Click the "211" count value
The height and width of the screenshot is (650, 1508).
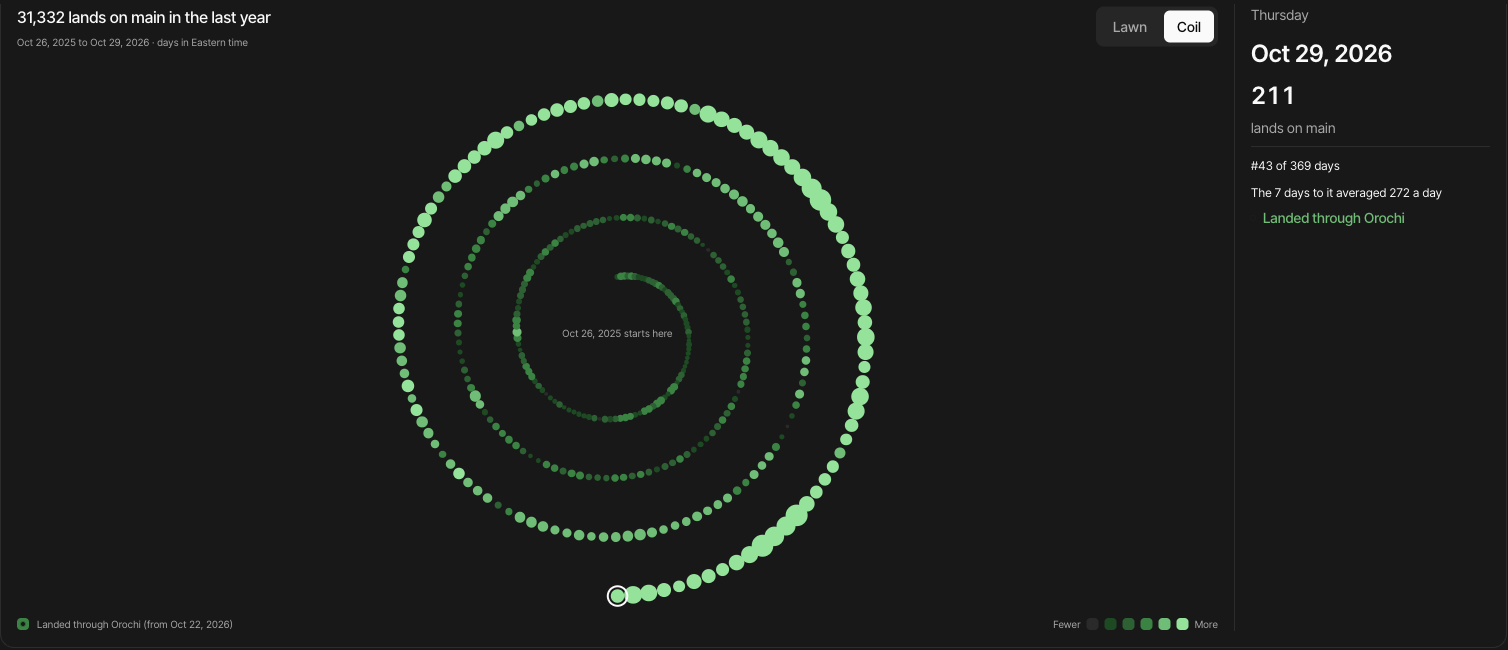point(1273,96)
